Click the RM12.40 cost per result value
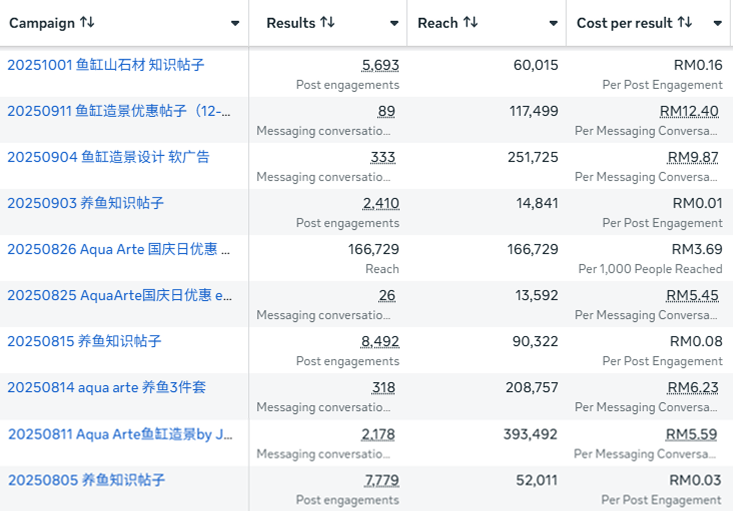This screenshot has height=511, width=733. pos(689,111)
